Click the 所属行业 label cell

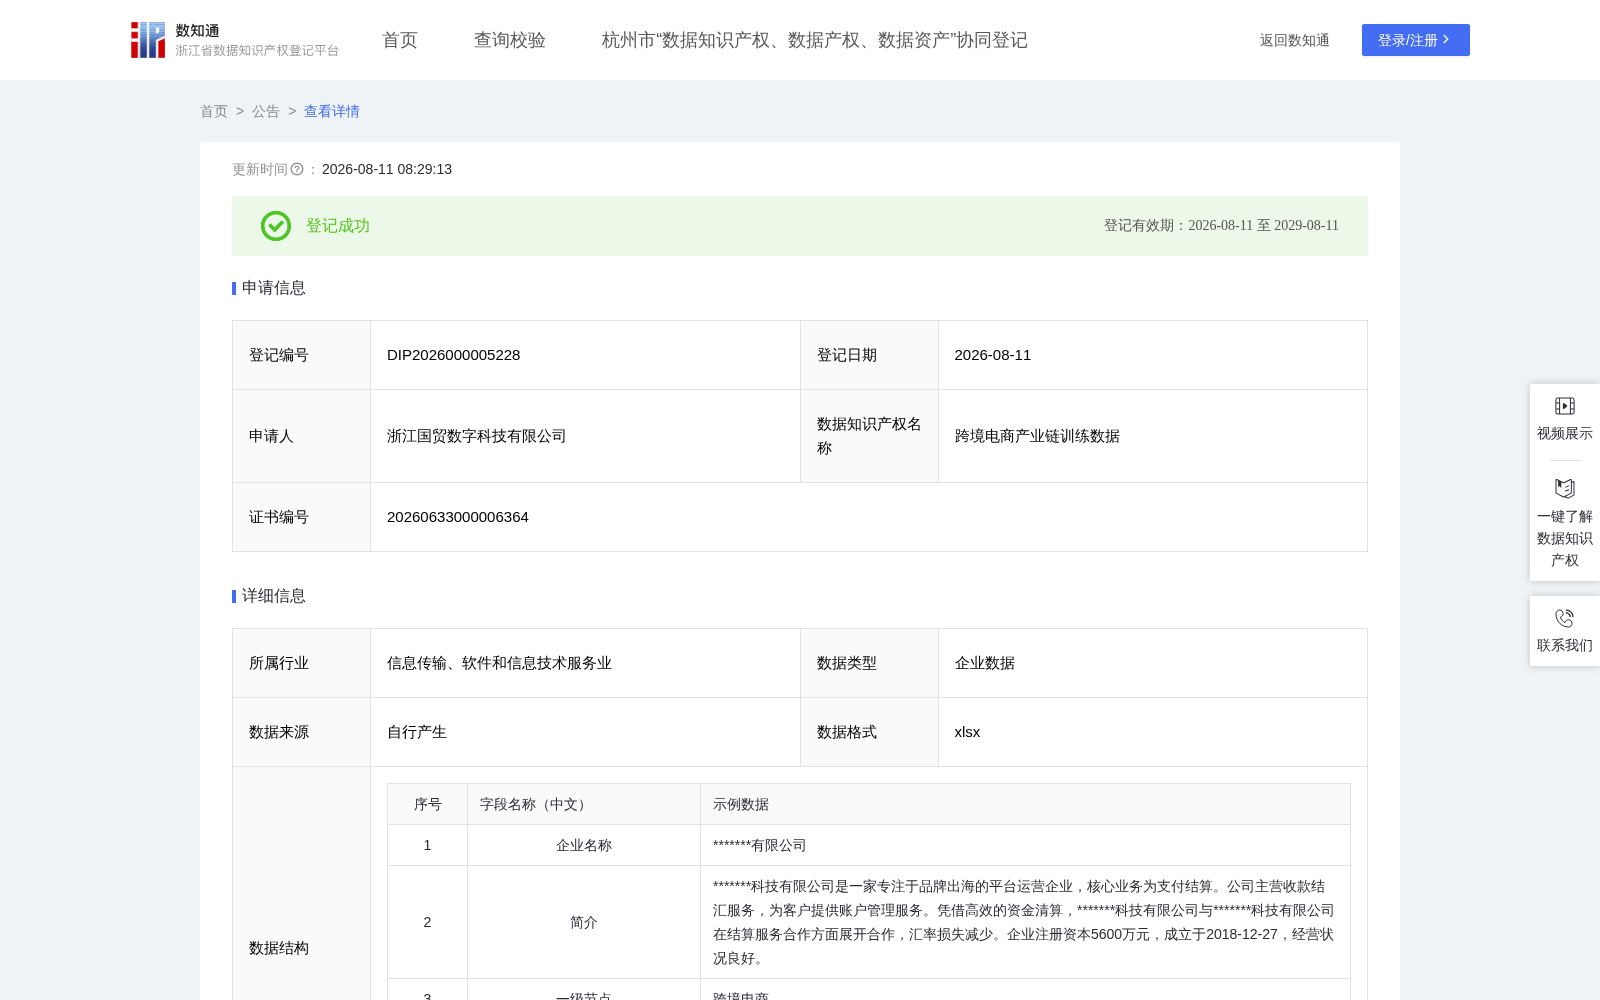(x=301, y=663)
